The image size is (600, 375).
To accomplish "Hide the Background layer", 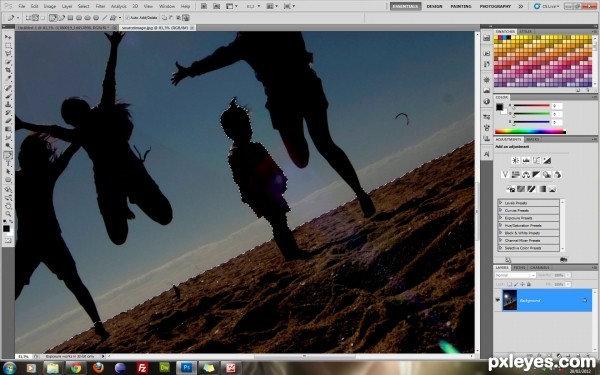I will click(x=497, y=300).
